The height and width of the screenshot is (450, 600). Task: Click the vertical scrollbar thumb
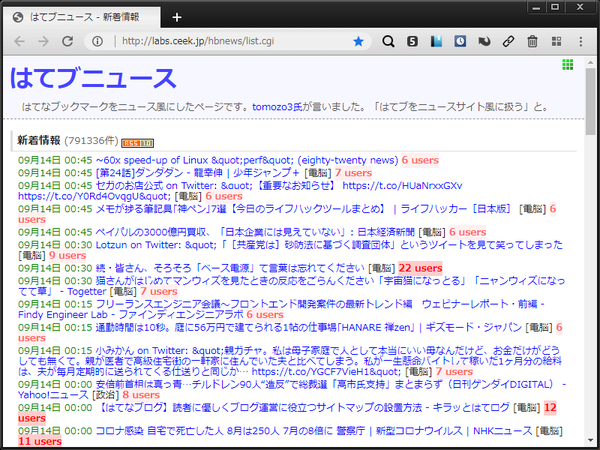[x=590, y=102]
